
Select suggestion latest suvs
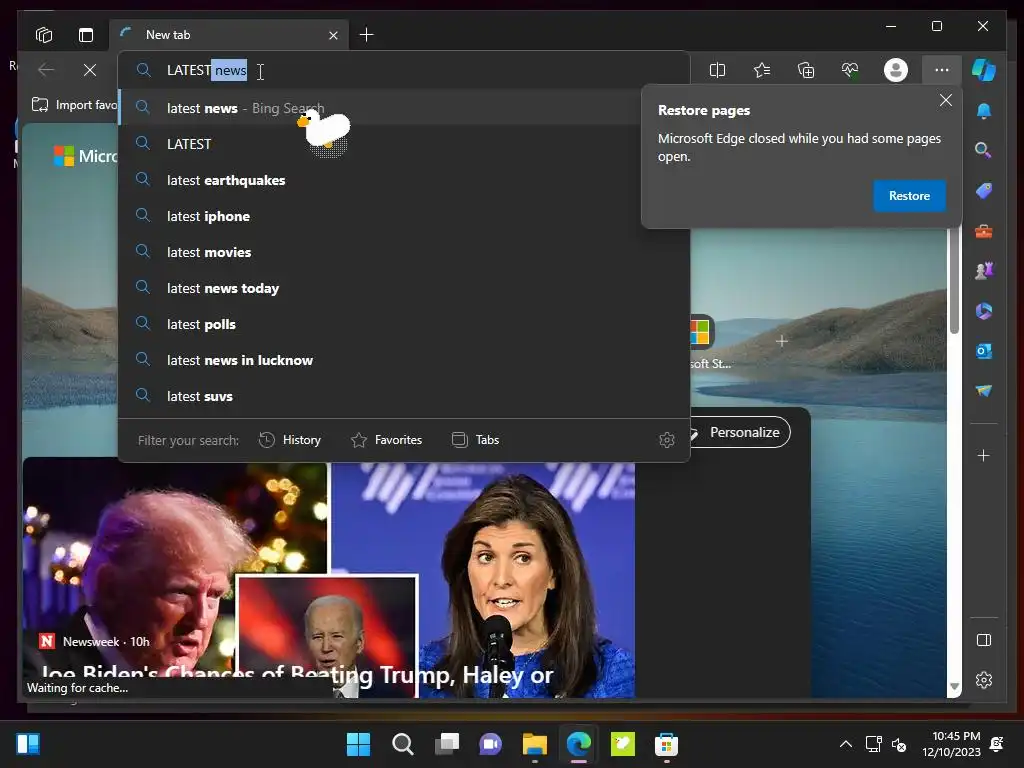(x=404, y=396)
